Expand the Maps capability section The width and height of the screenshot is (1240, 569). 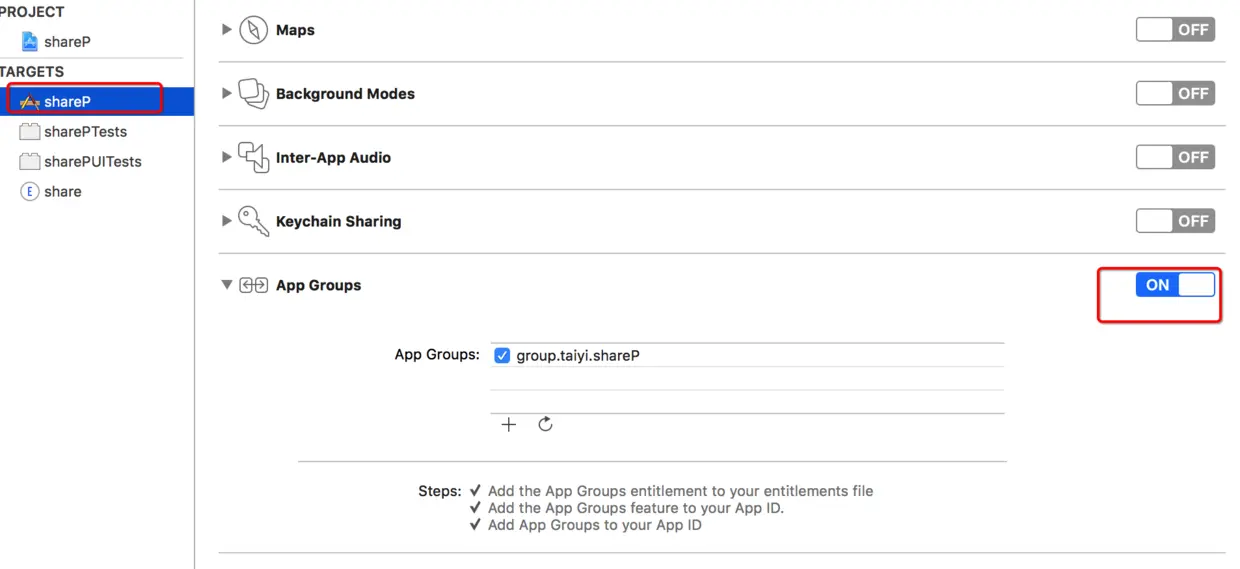click(x=226, y=29)
